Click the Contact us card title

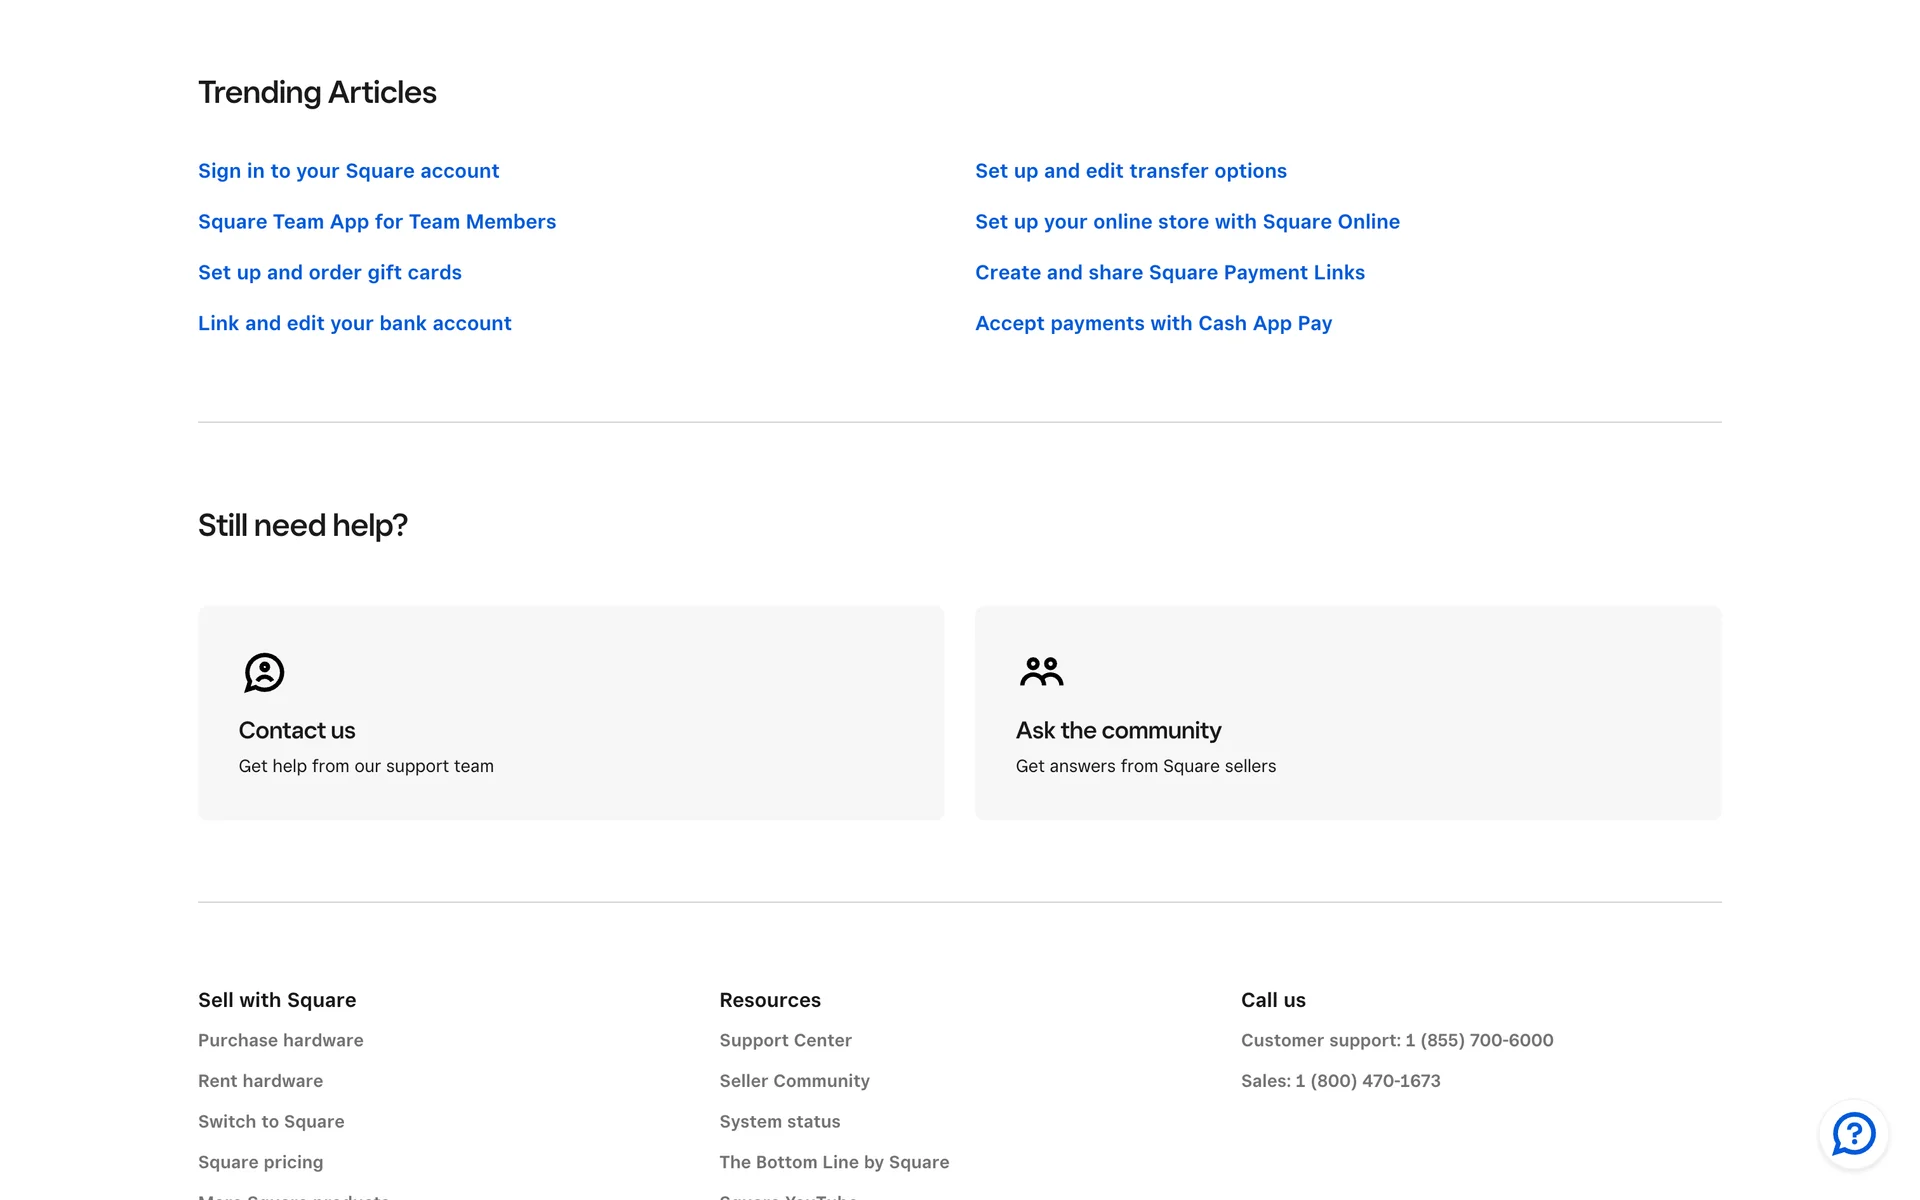pos(297,731)
